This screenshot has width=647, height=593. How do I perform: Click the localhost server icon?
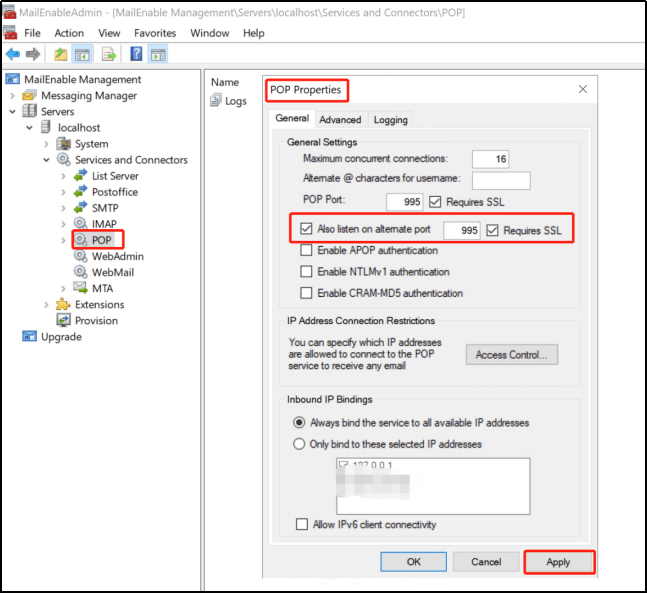46,128
